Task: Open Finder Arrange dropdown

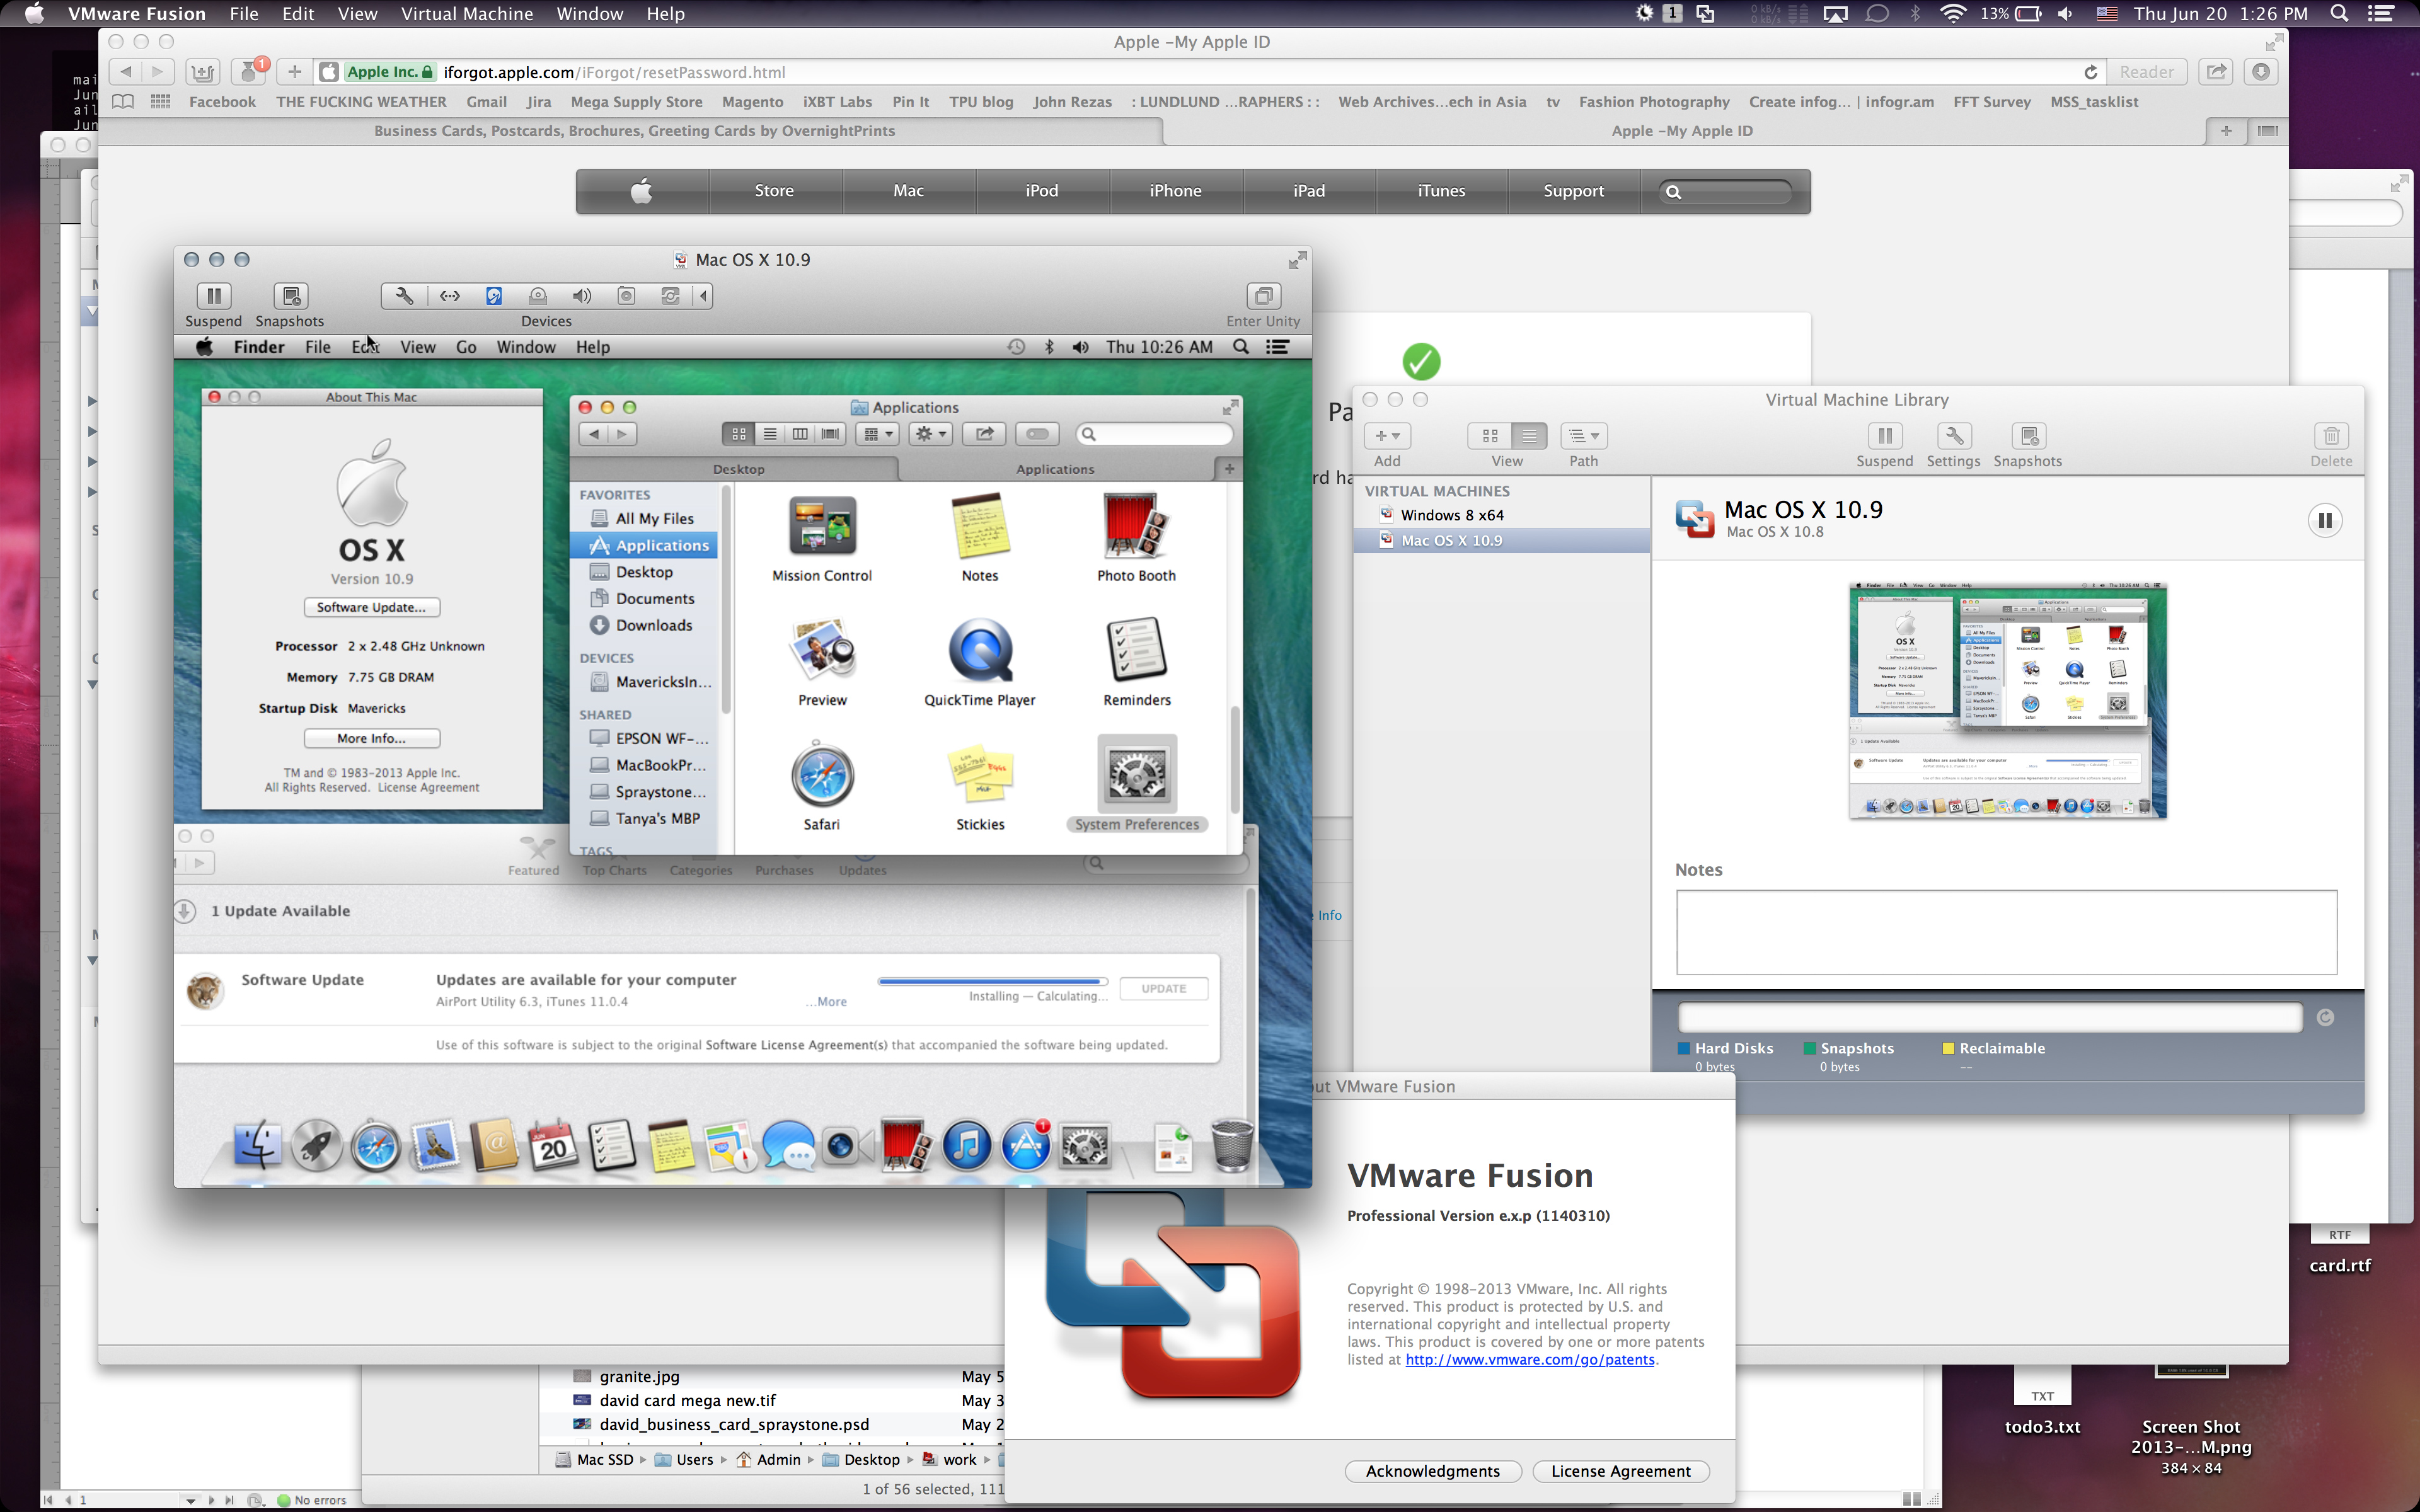Action: (877, 434)
